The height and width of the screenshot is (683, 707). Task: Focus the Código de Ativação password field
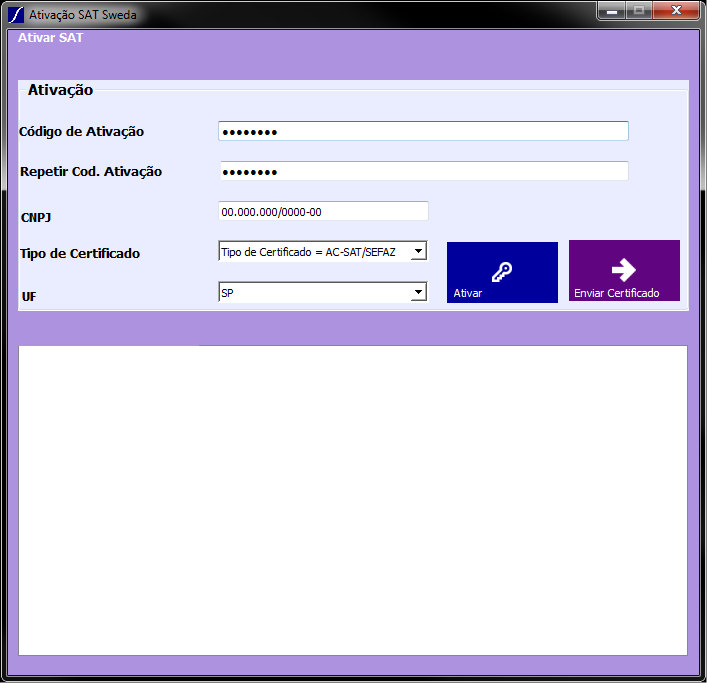pyautogui.click(x=423, y=131)
